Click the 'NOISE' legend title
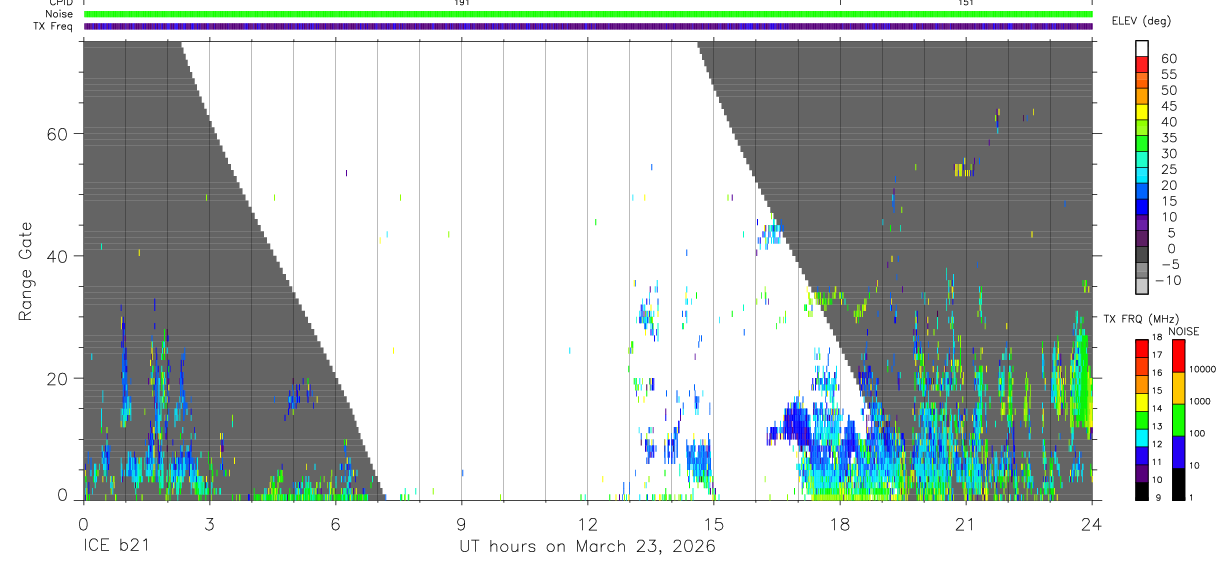 1182,331
